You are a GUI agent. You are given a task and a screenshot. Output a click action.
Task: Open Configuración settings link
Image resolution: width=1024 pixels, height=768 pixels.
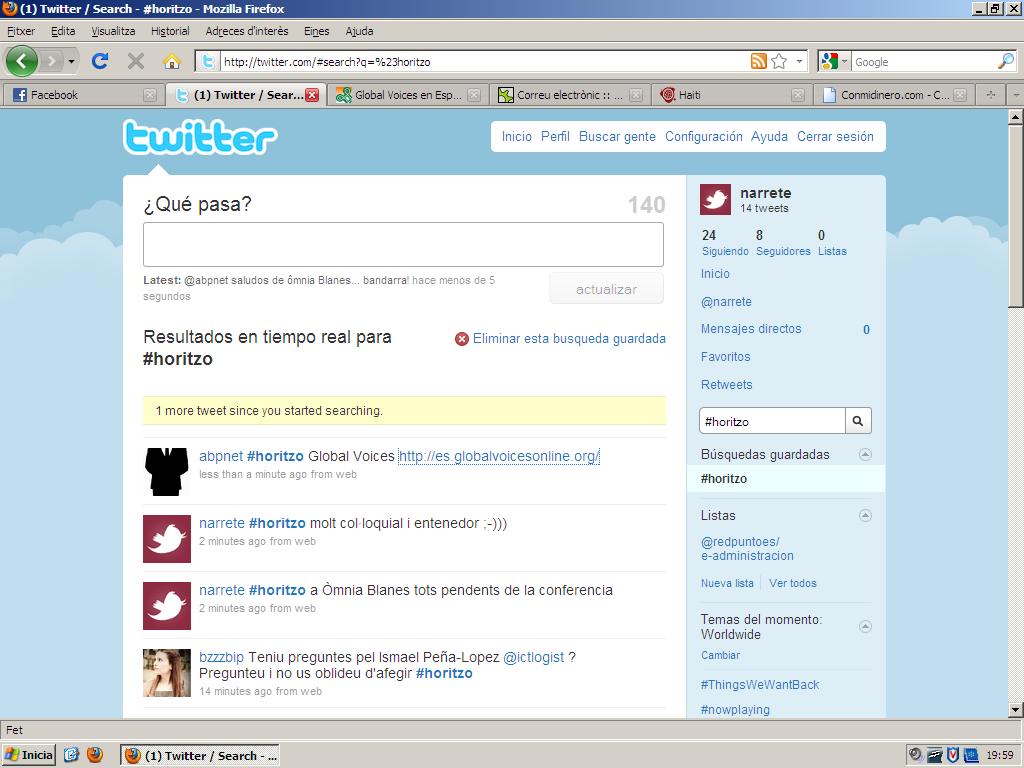click(703, 136)
